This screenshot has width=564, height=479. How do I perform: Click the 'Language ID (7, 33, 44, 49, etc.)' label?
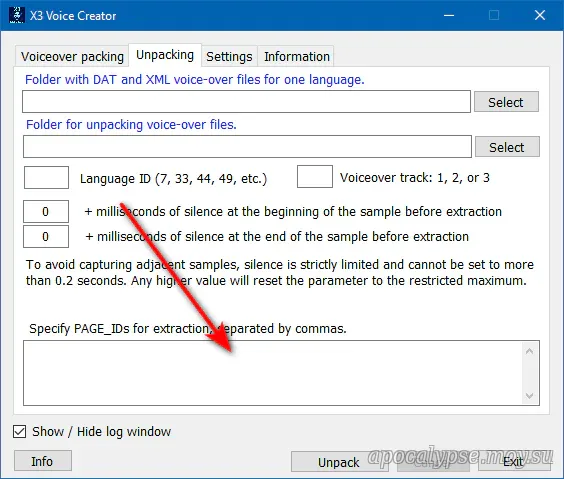[173, 178]
